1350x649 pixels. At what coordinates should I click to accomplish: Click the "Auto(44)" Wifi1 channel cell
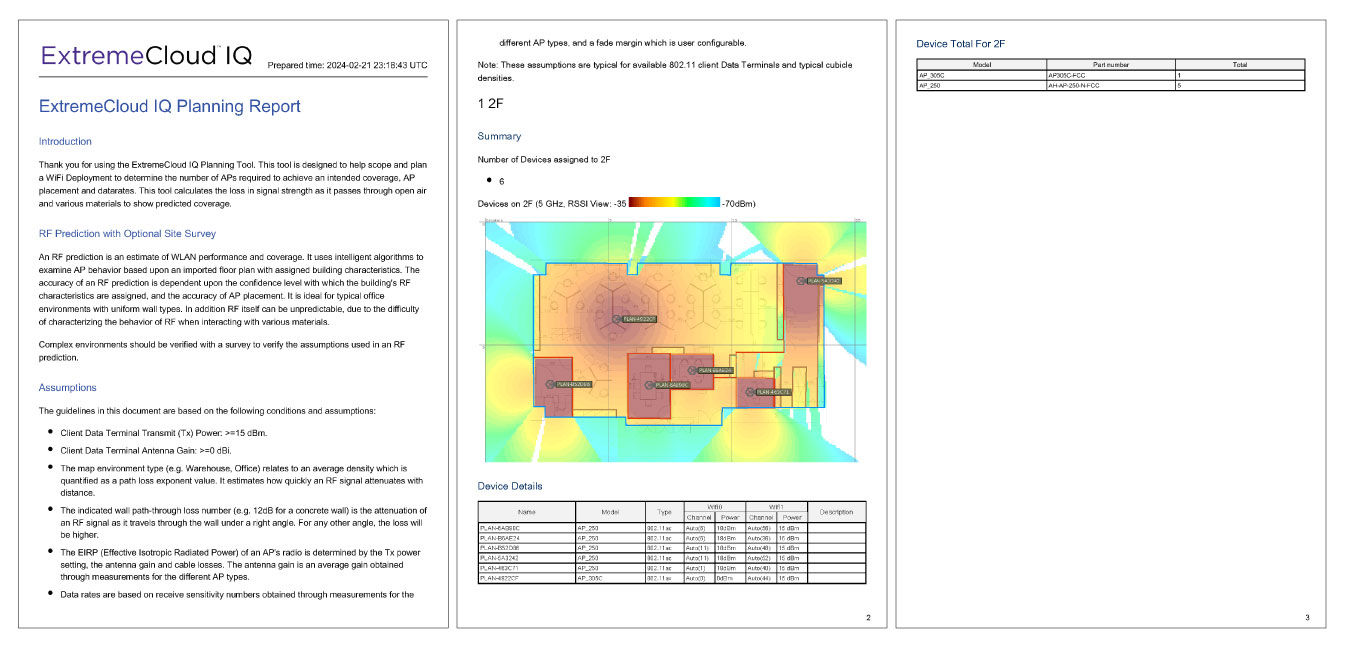pyautogui.click(x=763, y=578)
